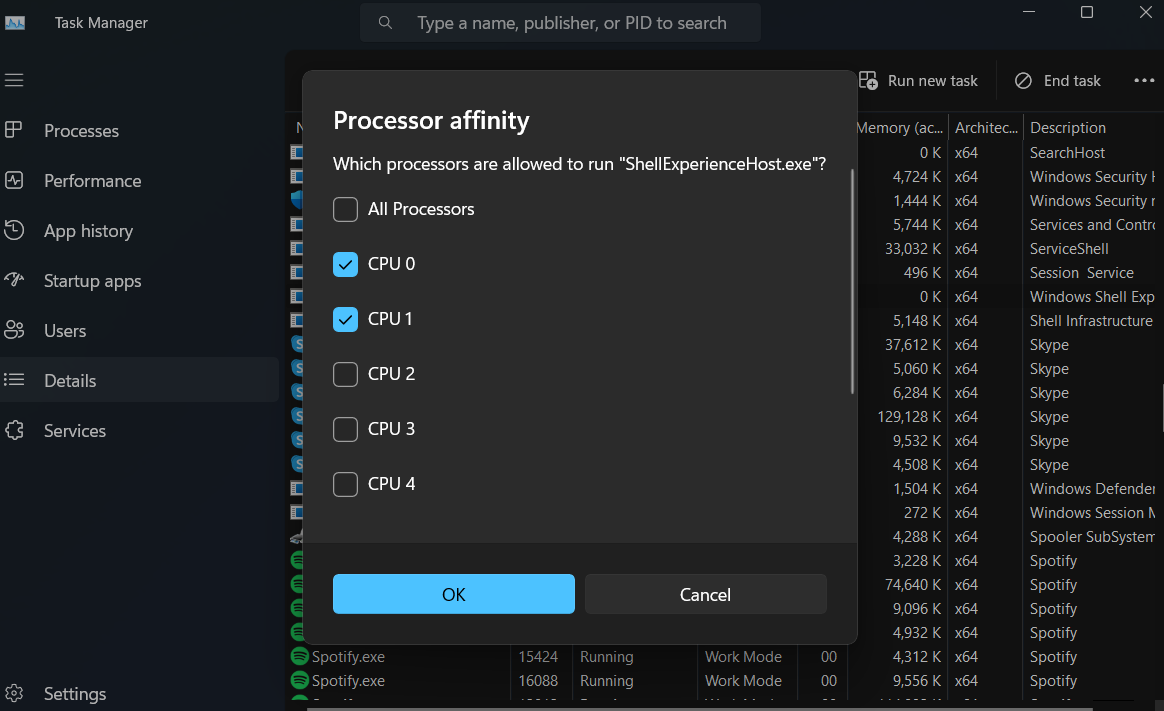
Task: Uncheck the CPU 1 checkbox
Action: [345, 319]
